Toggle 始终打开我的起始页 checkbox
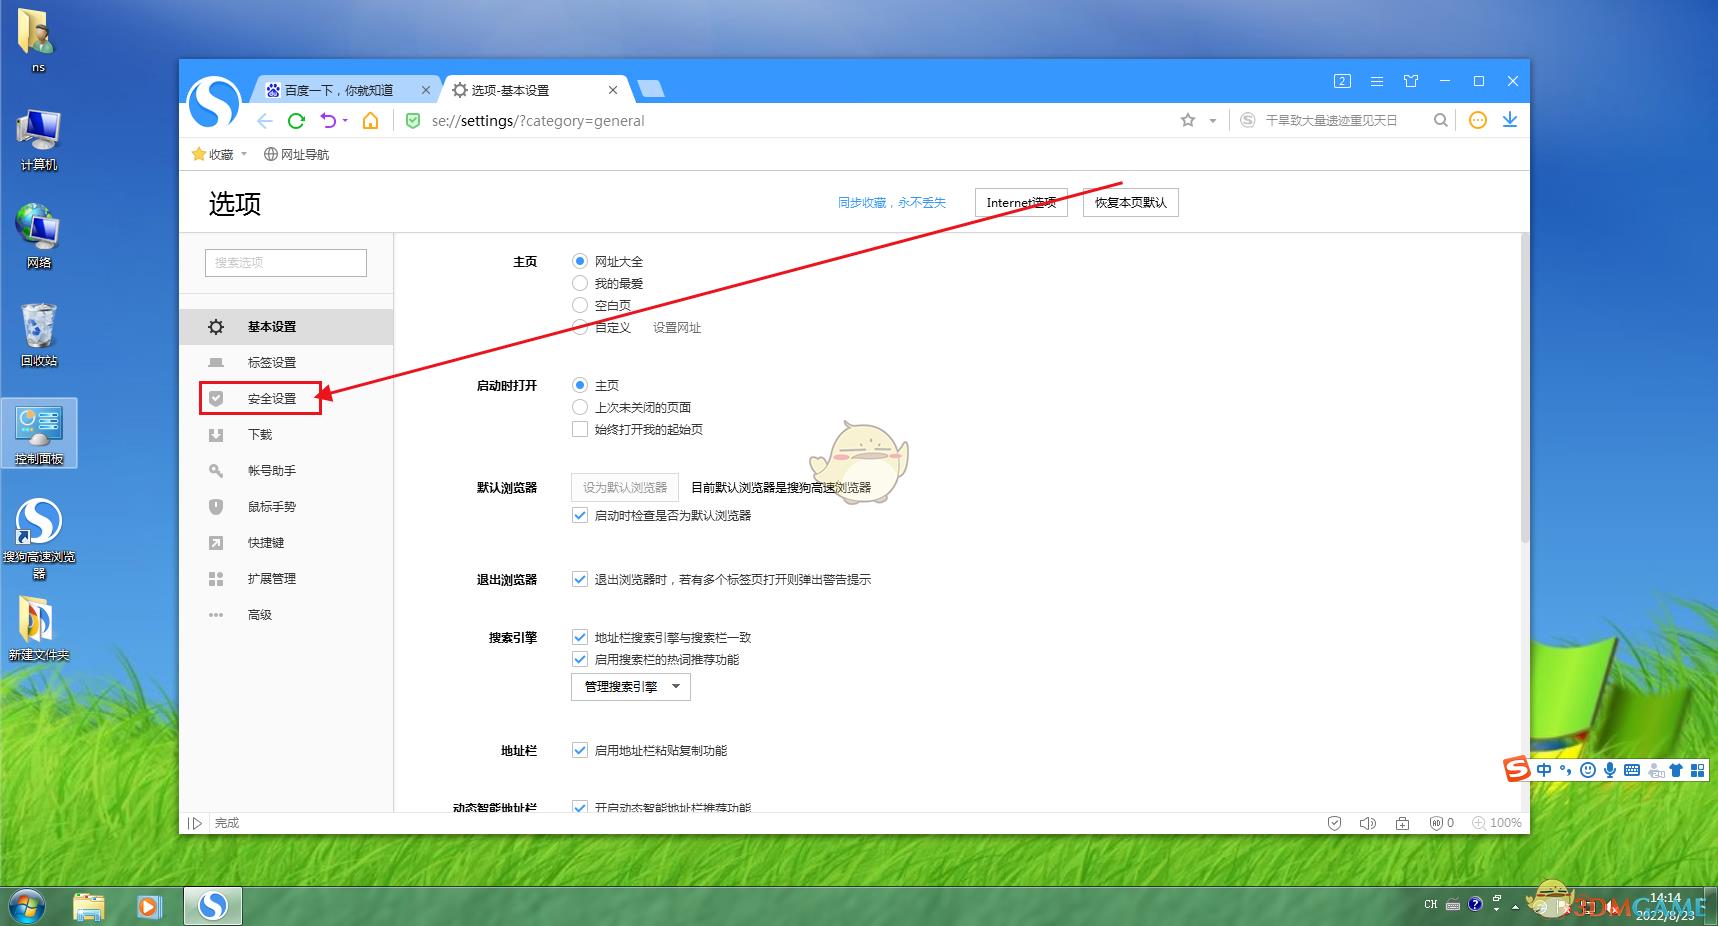Viewport: 1718px width, 926px height. pyautogui.click(x=580, y=429)
